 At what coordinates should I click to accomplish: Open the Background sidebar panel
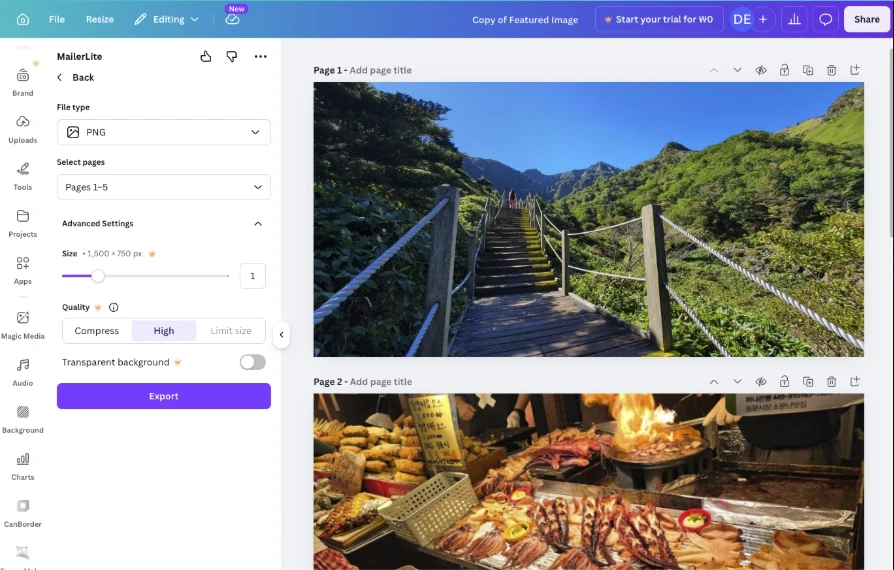coord(23,420)
